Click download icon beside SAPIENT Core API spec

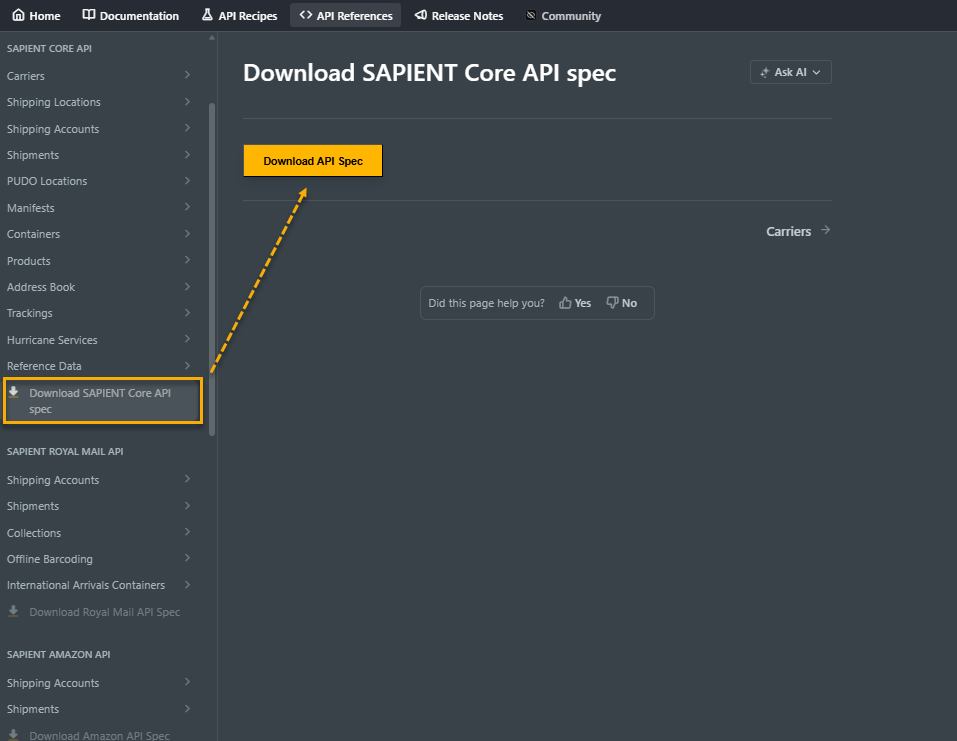pos(13,392)
